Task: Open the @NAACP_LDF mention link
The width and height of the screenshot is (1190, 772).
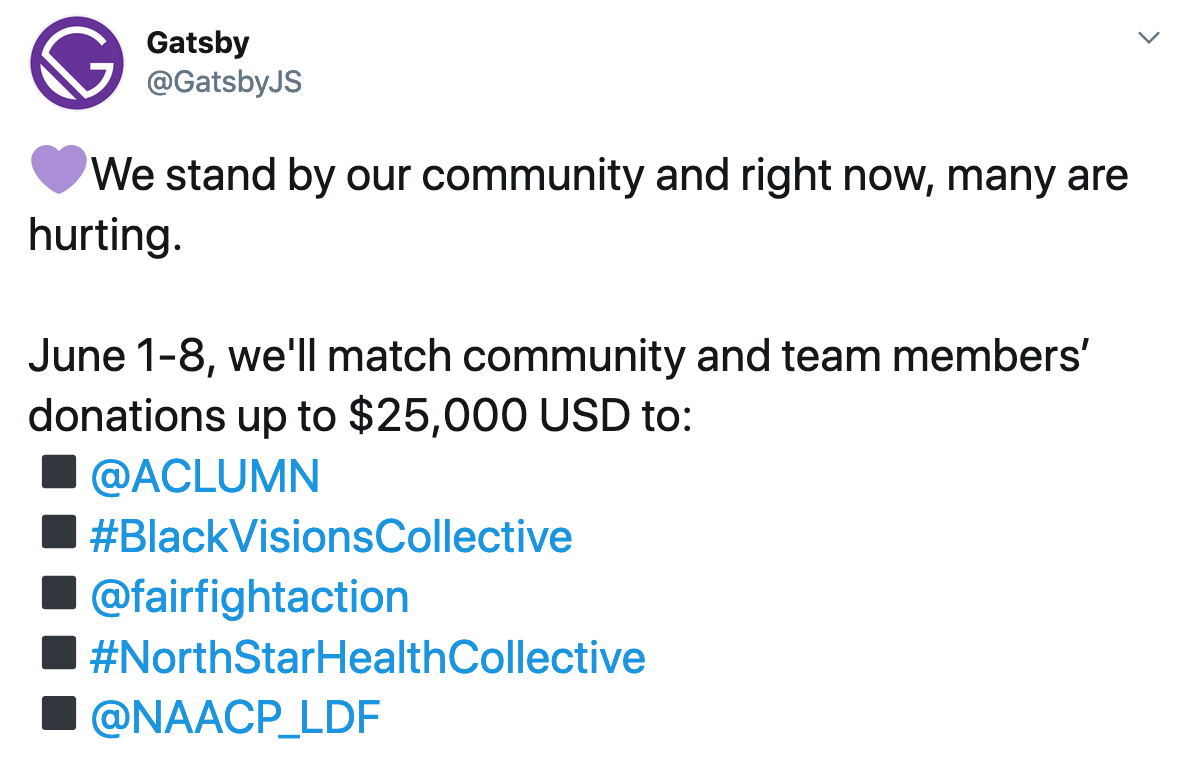Action: 235,718
